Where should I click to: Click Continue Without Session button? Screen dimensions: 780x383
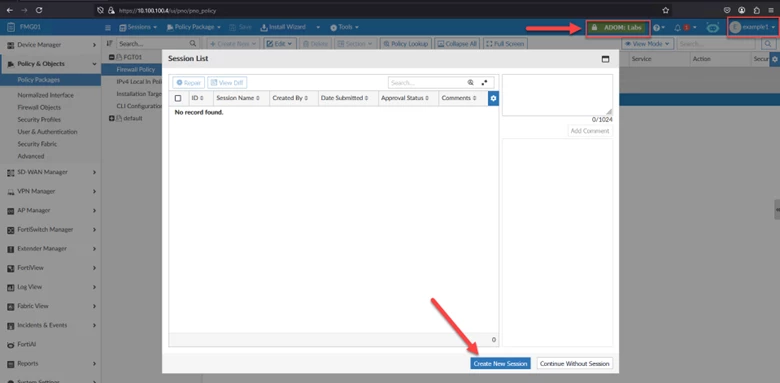[575, 364]
